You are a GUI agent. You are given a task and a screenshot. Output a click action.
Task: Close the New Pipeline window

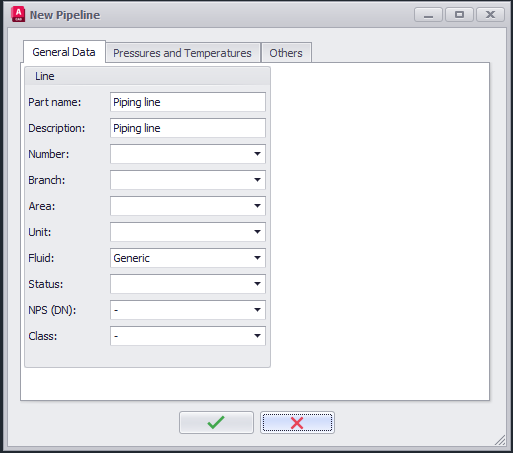click(490, 15)
